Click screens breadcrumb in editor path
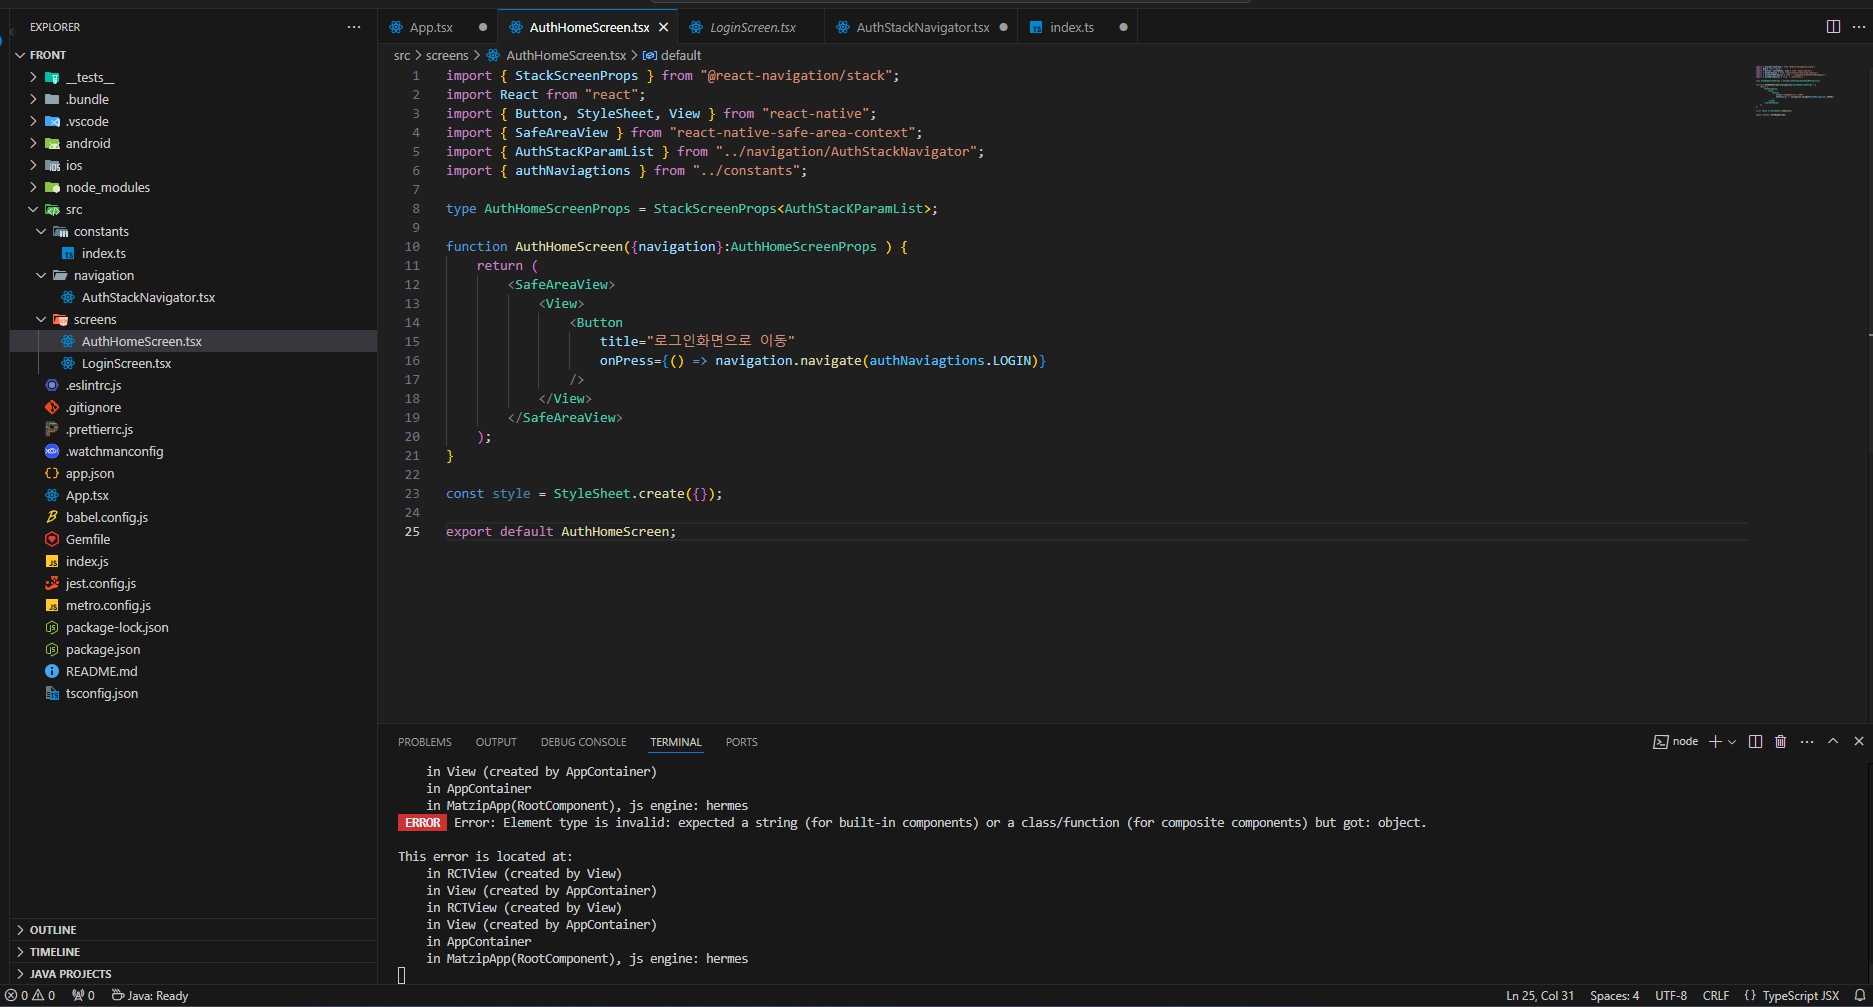The image size is (1873, 1007). tap(447, 55)
